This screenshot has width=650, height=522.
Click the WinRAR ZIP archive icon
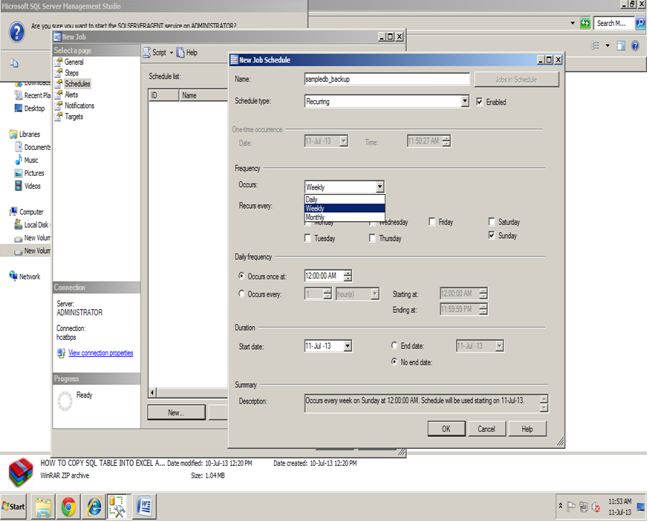(20, 472)
